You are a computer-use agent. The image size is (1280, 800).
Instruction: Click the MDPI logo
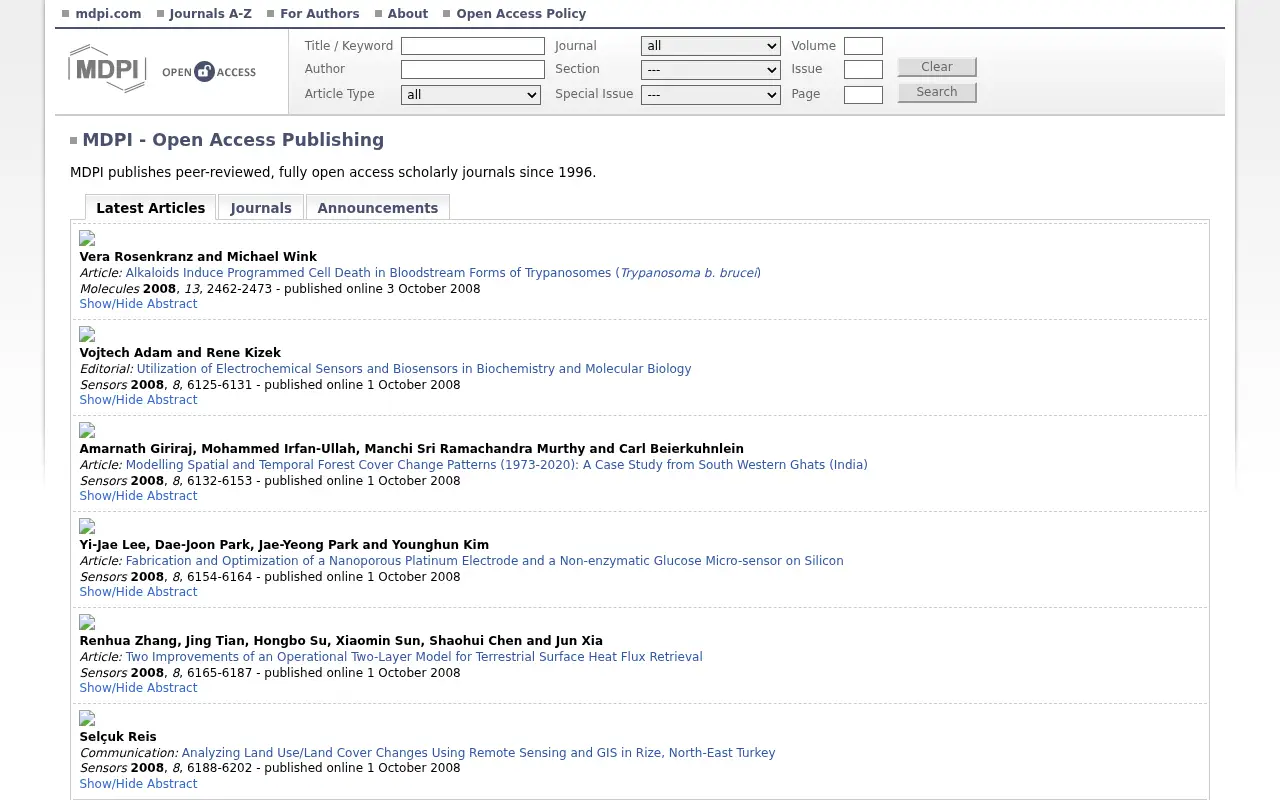pos(107,69)
